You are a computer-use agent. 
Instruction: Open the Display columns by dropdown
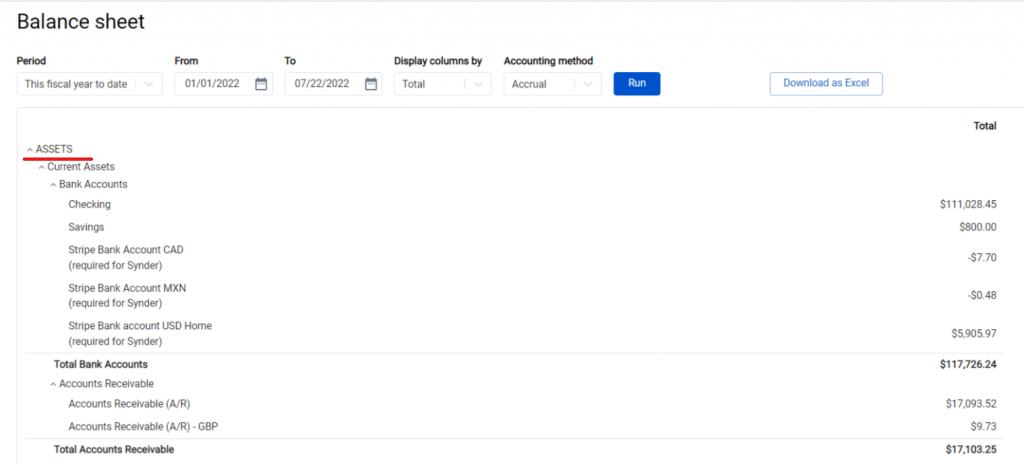442,84
